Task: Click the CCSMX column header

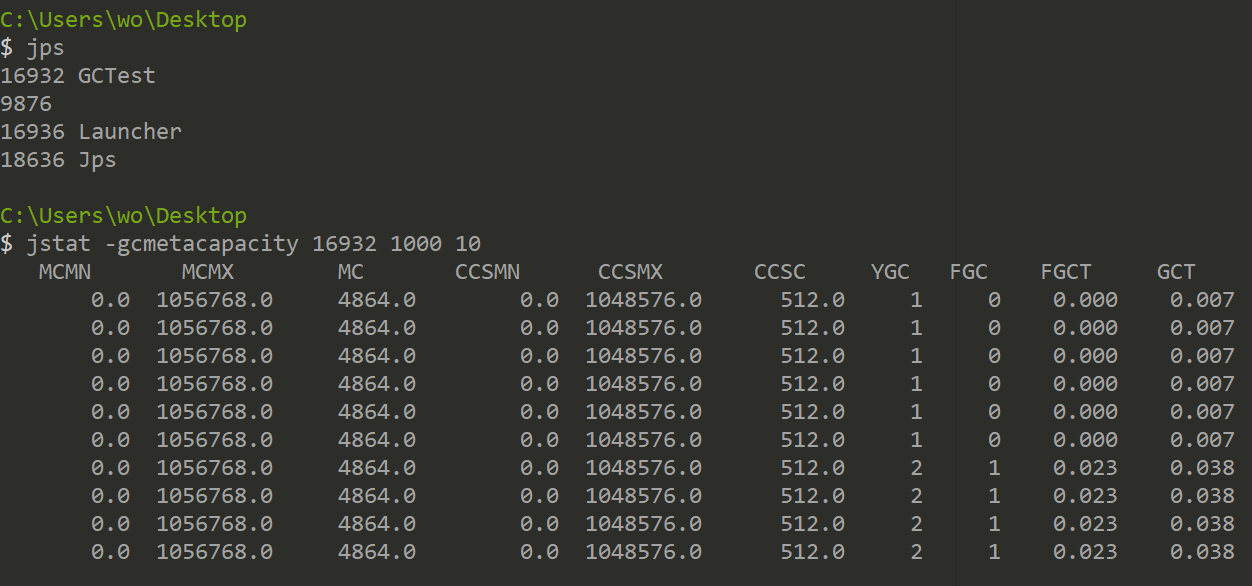Action: click(630, 272)
